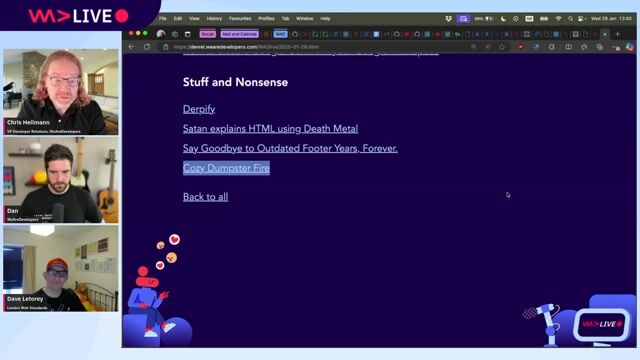Follow the Back to all link
Image resolution: width=640 pixels, height=360 pixels.
coord(205,197)
